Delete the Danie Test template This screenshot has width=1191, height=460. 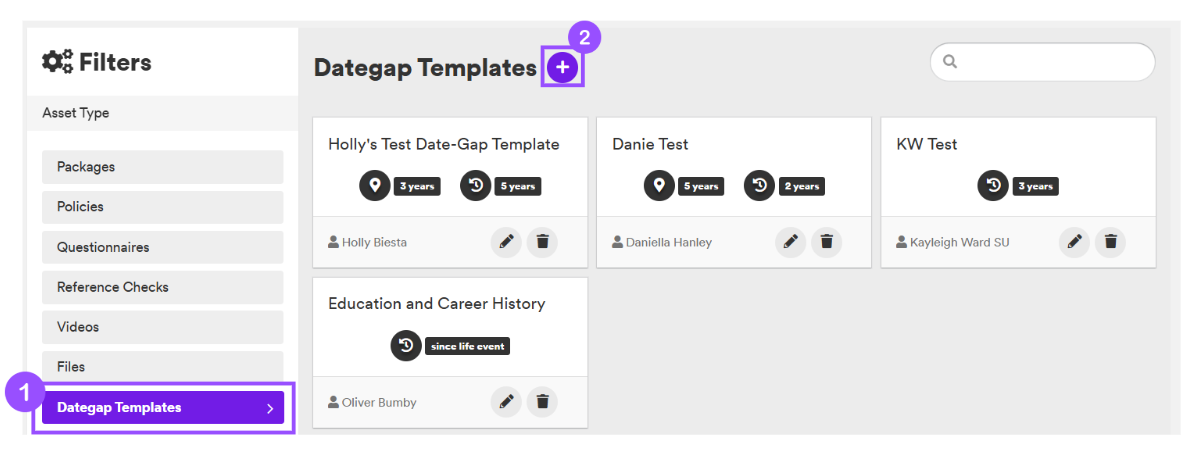826,242
